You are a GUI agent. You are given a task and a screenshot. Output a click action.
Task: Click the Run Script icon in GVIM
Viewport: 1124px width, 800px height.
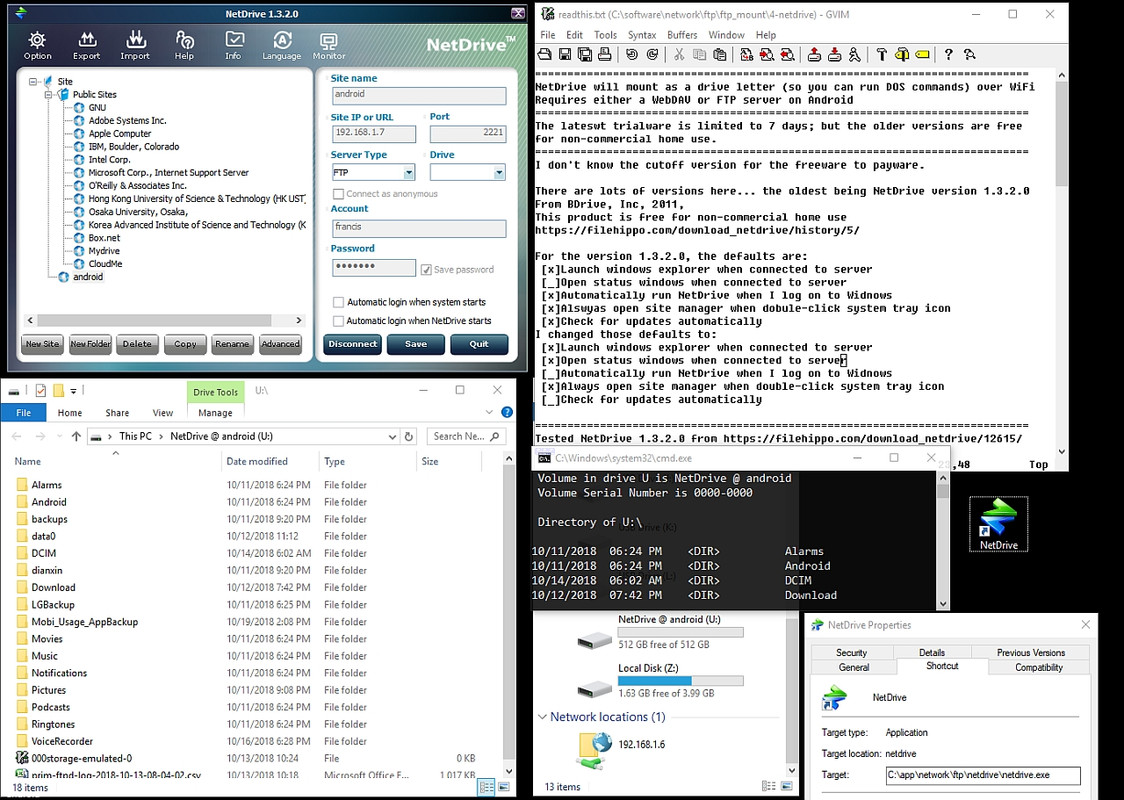coord(854,54)
